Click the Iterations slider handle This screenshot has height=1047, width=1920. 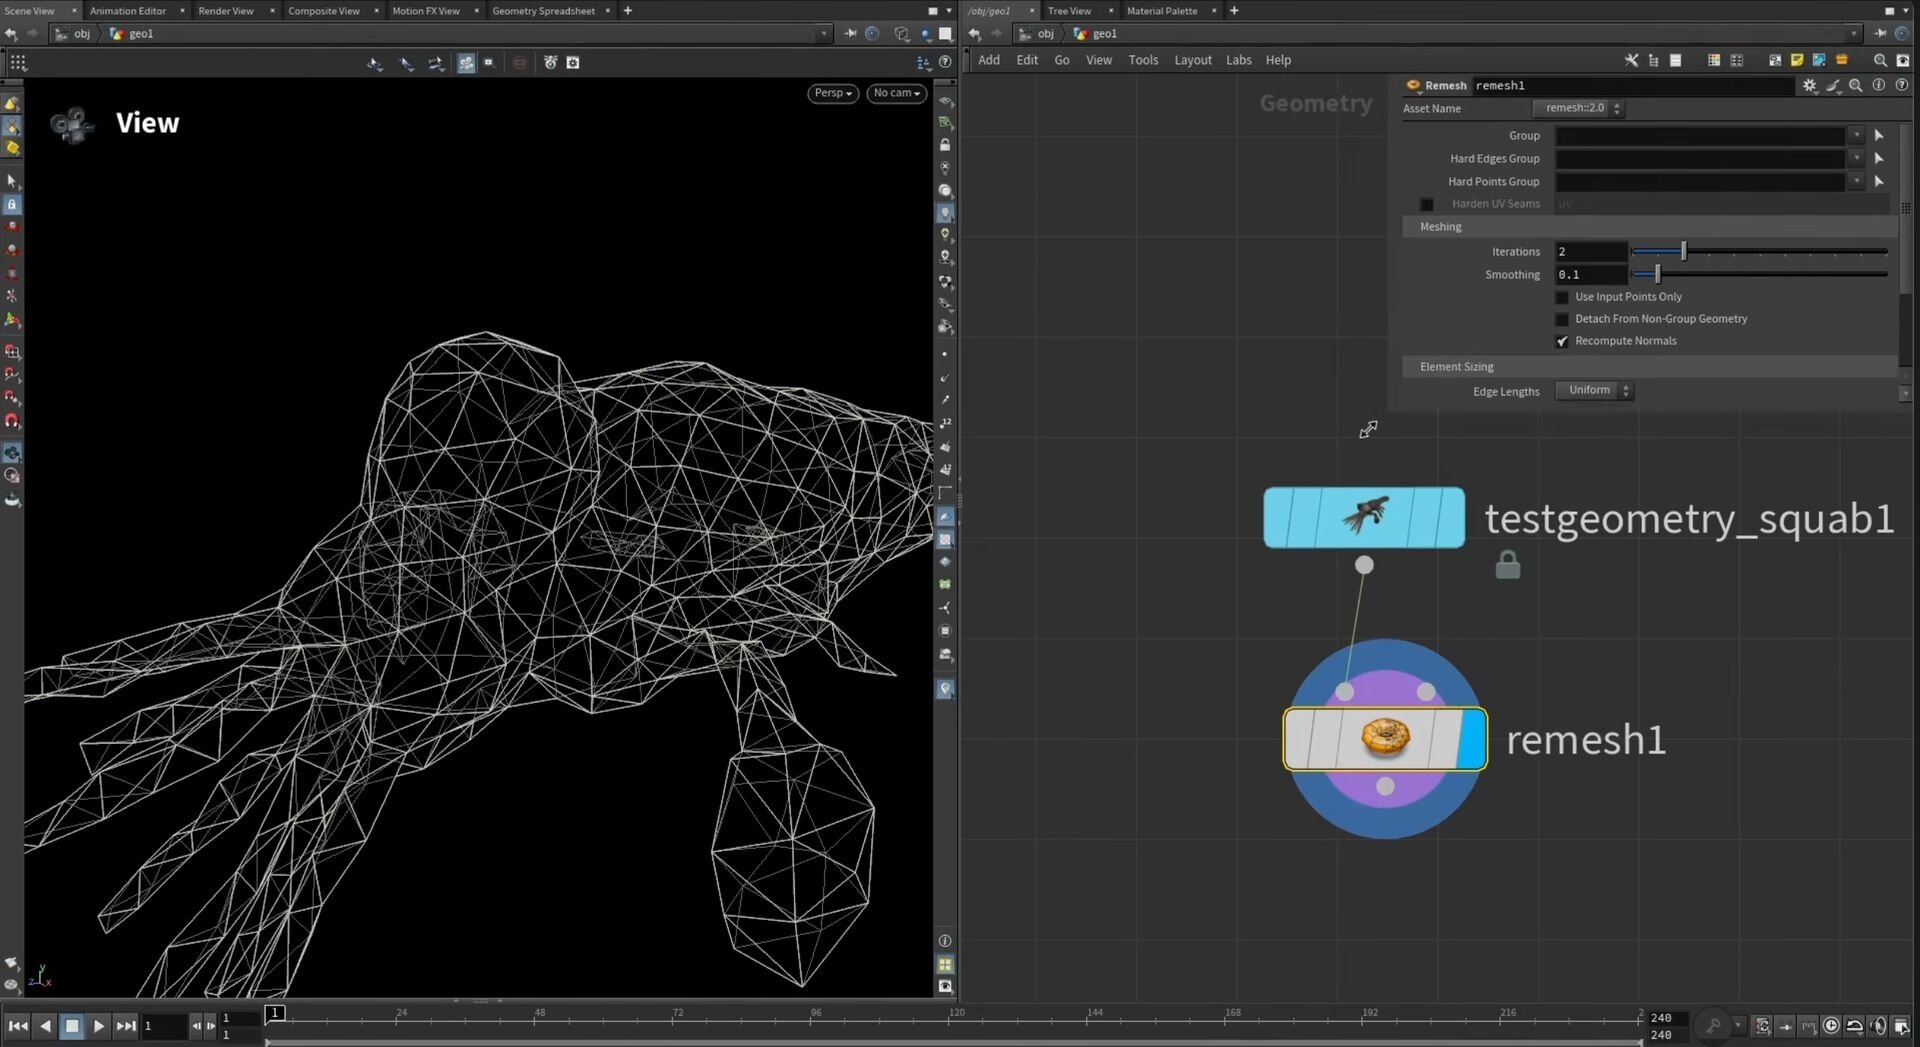(x=1683, y=252)
